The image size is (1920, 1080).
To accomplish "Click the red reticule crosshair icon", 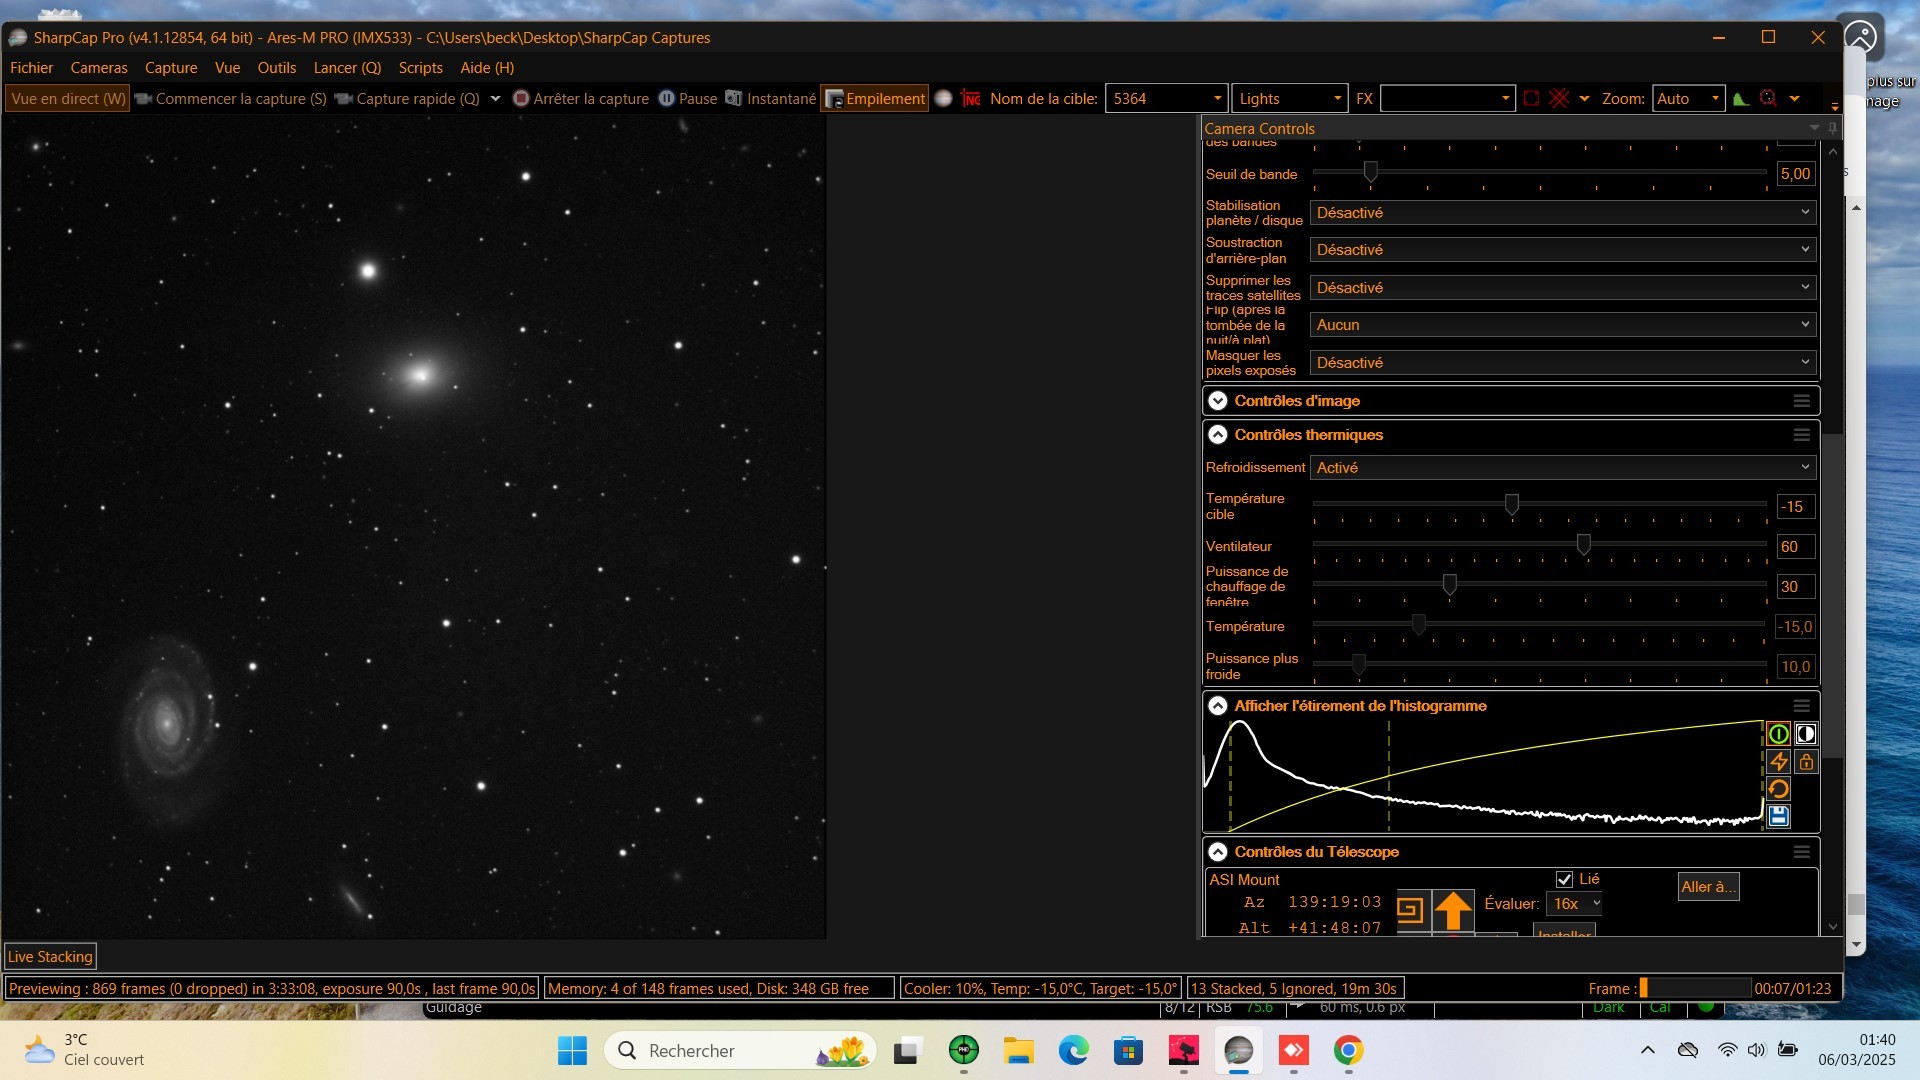I will tap(1559, 98).
